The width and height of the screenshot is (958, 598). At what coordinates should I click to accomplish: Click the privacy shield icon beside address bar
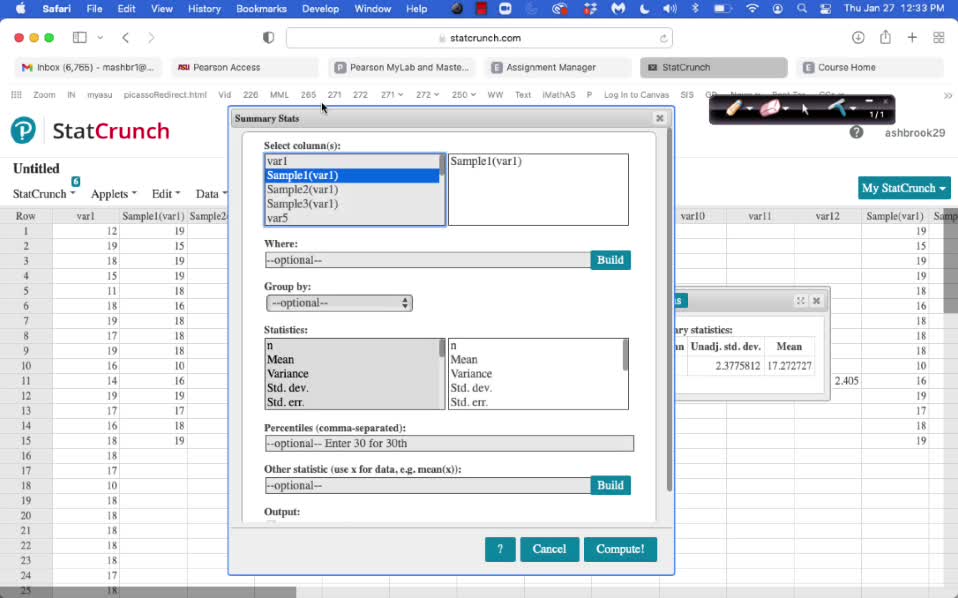coord(268,38)
